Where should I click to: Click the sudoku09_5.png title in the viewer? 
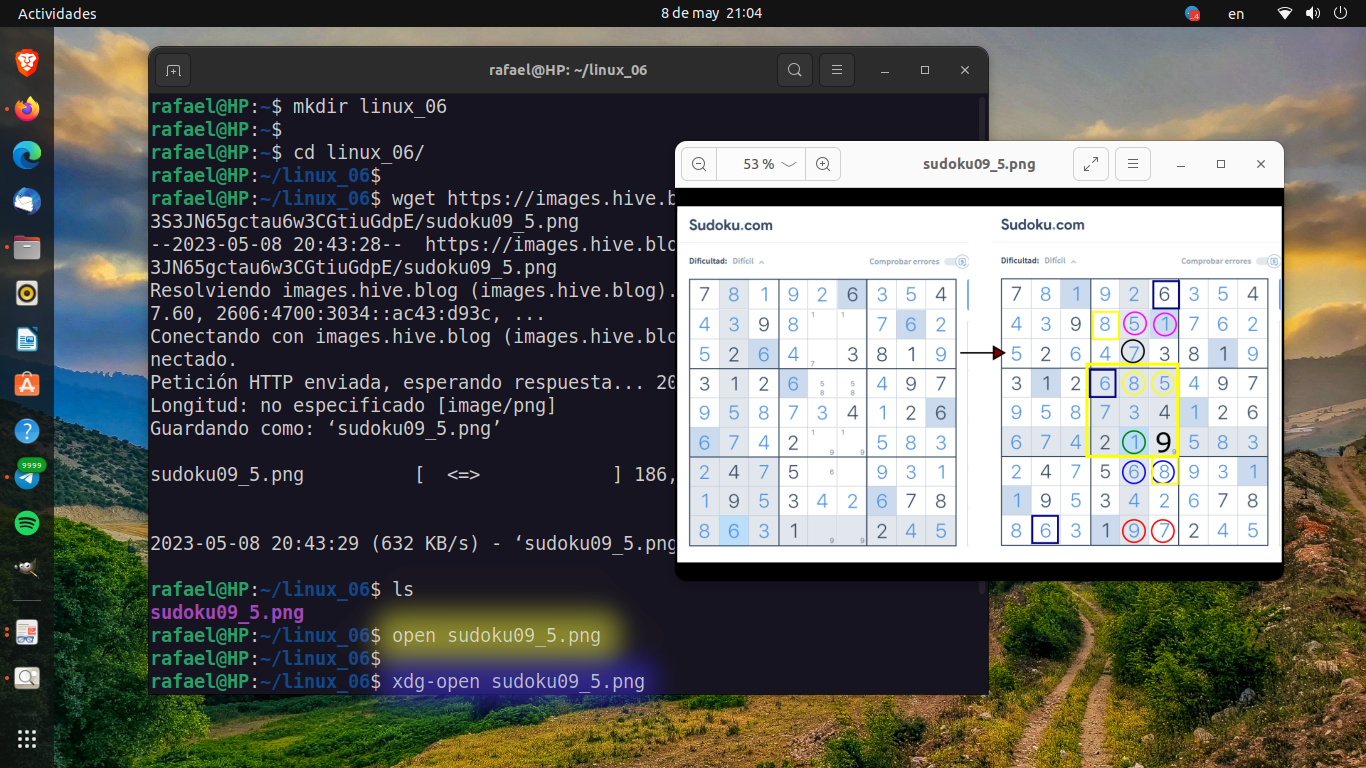pyautogui.click(x=978, y=164)
